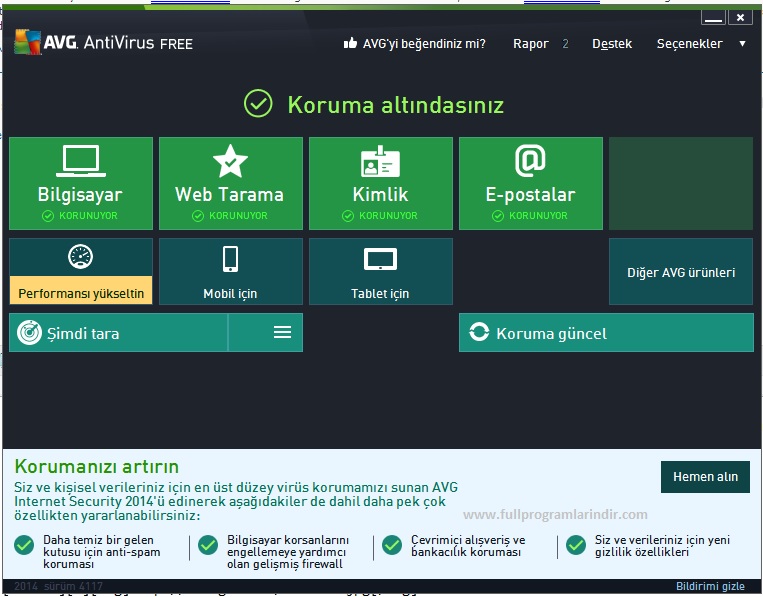Screen dimensions: 763x597
Task: Open the Kimlik ID card icon
Action: (381, 161)
